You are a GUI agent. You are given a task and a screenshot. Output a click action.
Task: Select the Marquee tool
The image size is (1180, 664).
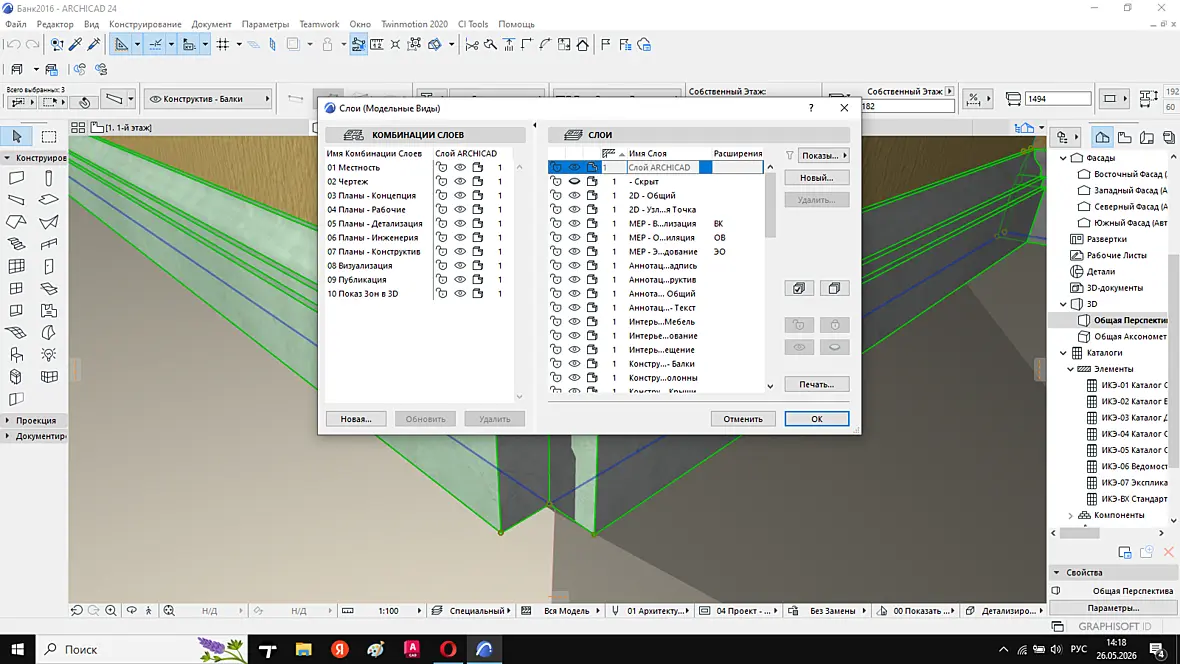pos(49,136)
